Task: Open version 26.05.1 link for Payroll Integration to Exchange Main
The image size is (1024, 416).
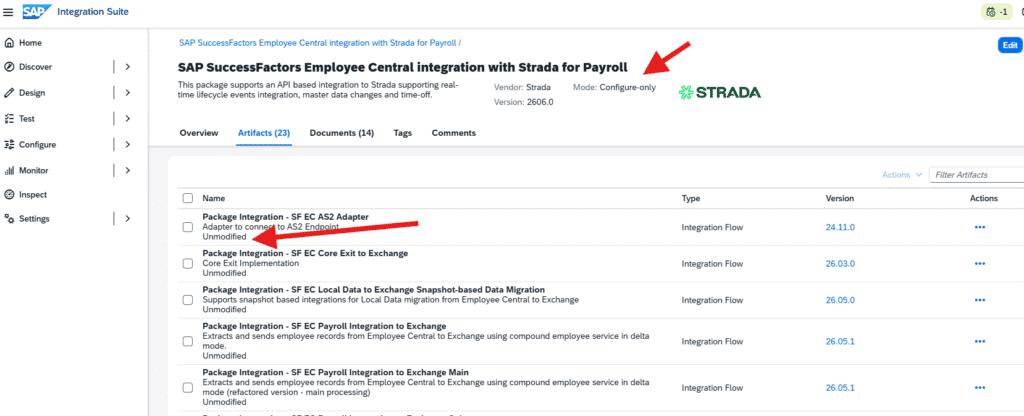Action: [840, 388]
